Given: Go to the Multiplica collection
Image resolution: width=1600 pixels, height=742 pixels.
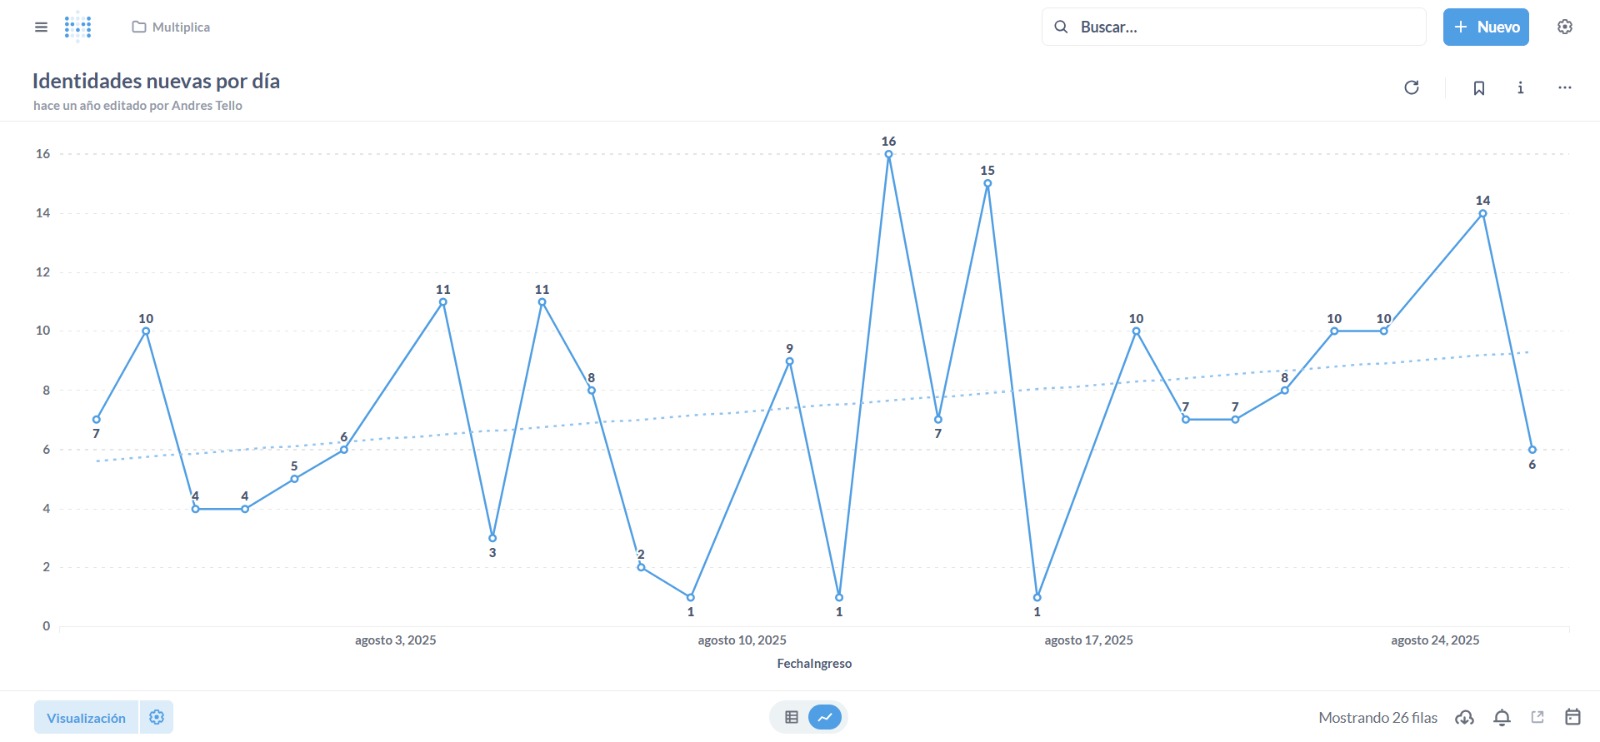Looking at the screenshot, I should pyautogui.click(x=171, y=27).
